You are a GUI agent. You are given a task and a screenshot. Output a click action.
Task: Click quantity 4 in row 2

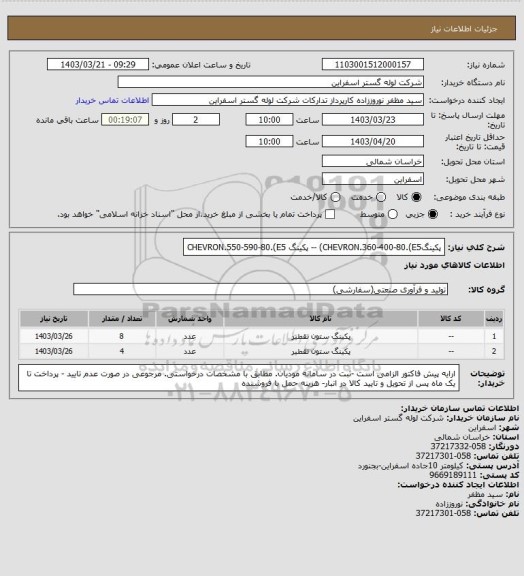(x=122, y=351)
